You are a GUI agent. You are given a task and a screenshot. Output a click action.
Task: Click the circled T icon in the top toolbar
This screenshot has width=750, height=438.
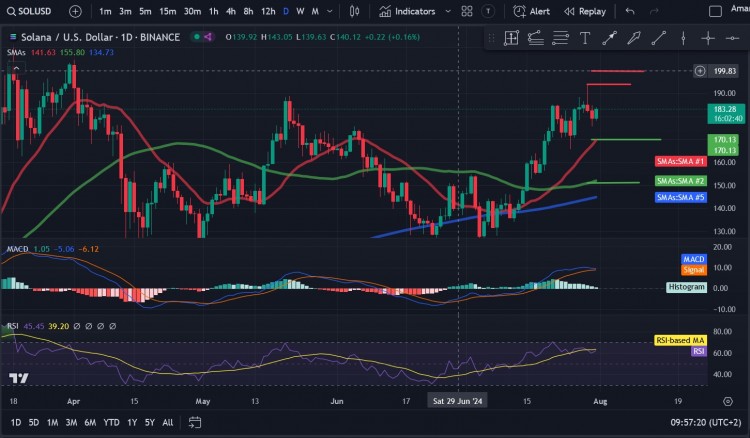click(488, 11)
